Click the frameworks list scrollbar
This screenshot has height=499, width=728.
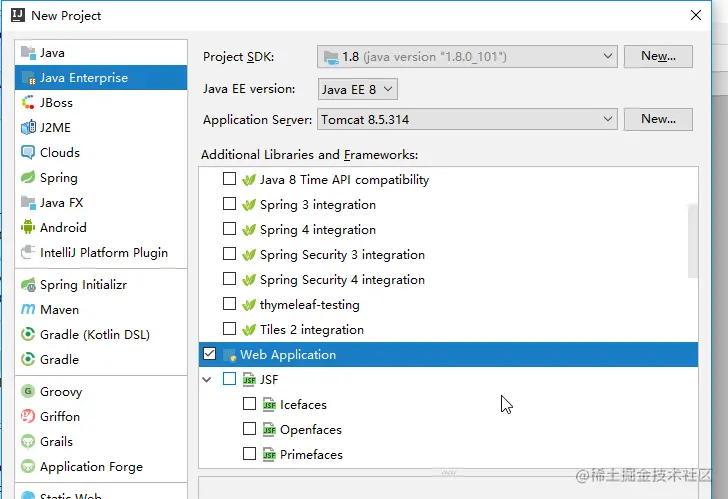(692, 240)
